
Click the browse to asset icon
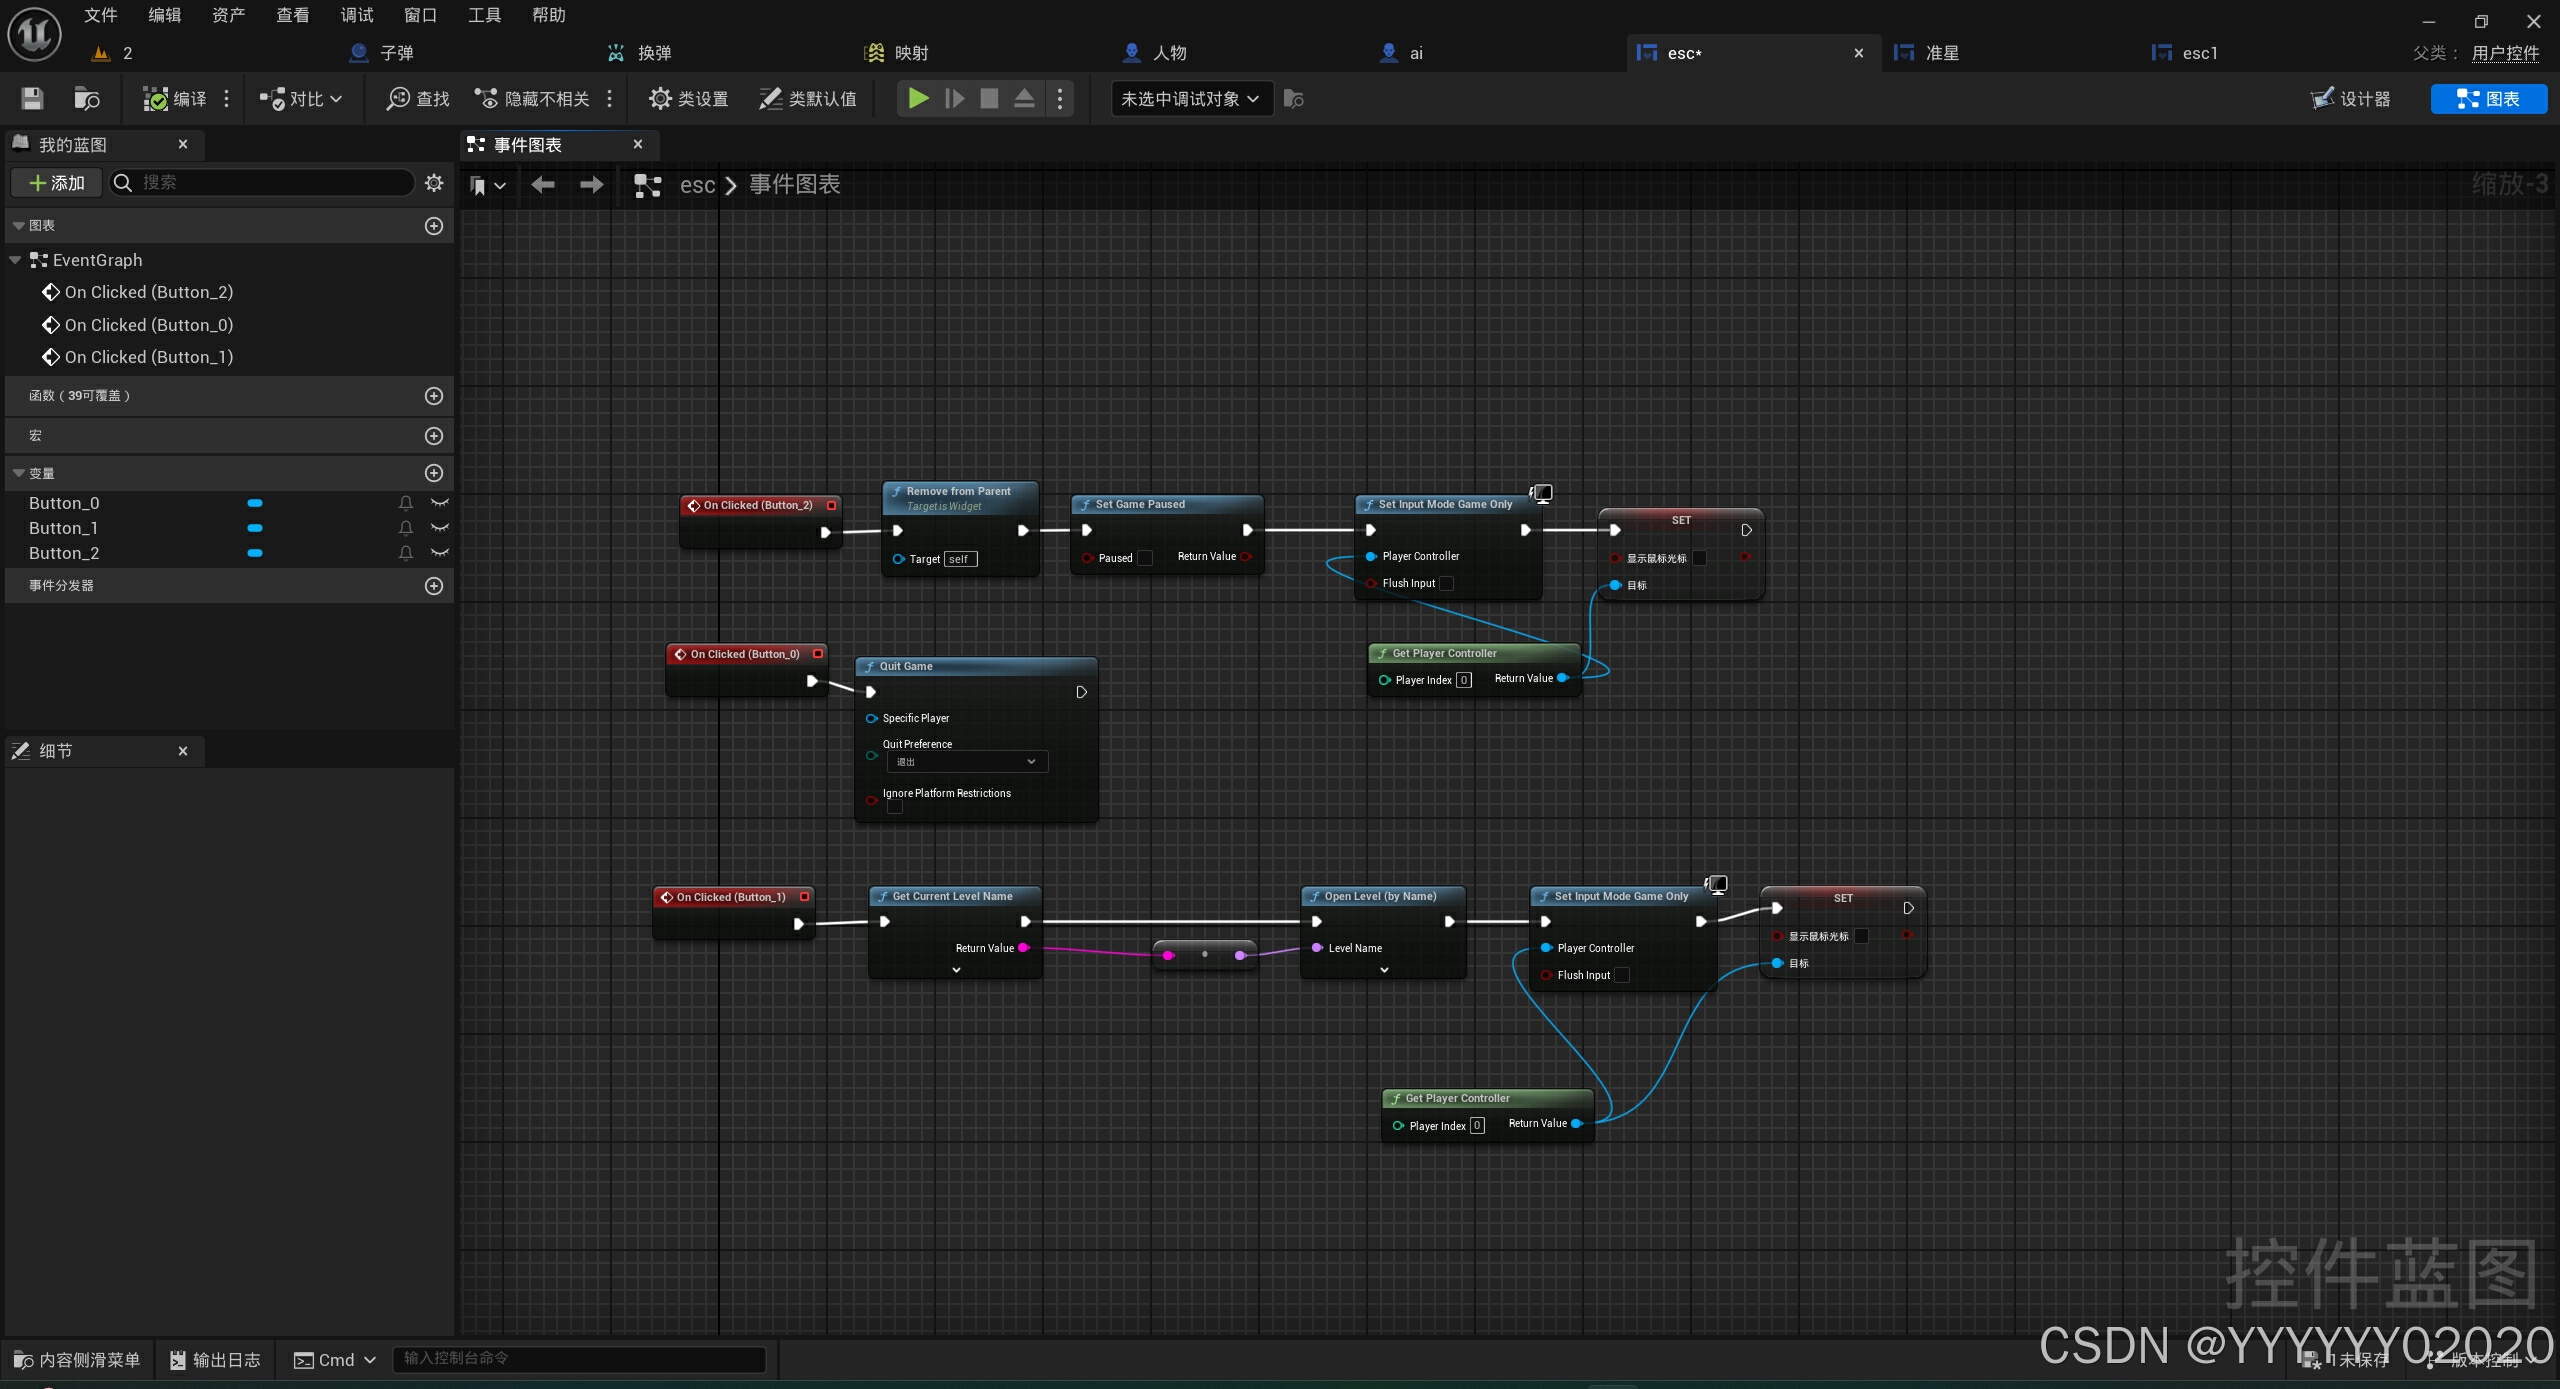[x=86, y=98]
